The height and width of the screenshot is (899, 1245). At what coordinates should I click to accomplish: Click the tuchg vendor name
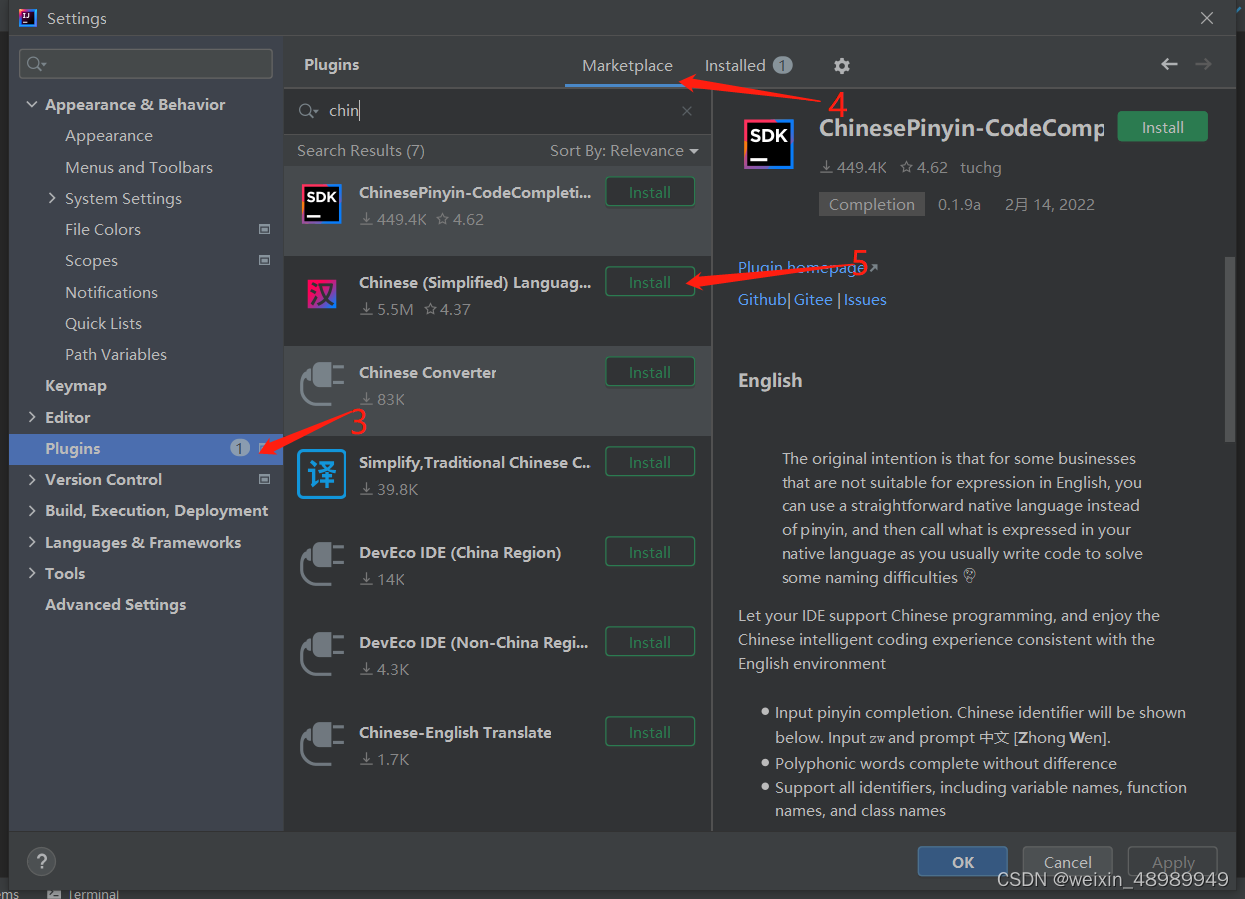point(981,168)
